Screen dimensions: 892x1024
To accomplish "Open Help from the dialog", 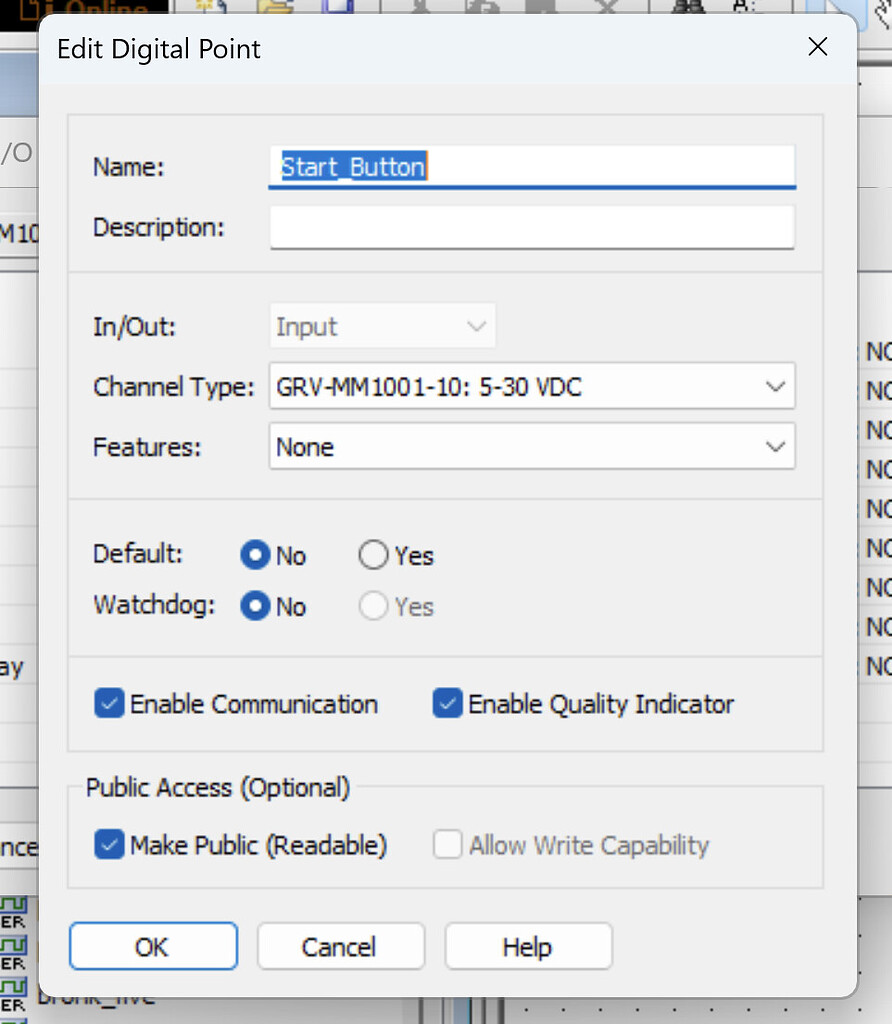I will pyautogui.click(x=528, y=946).
